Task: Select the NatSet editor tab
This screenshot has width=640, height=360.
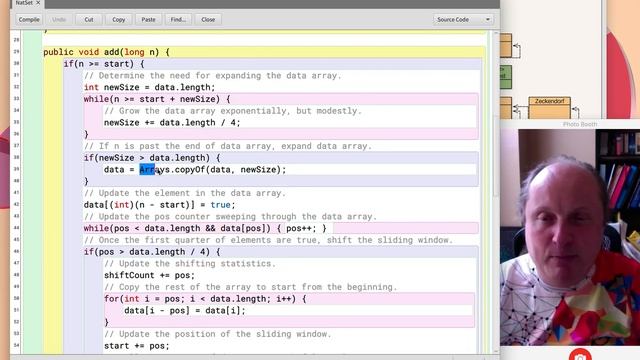Action: [24, 3]
